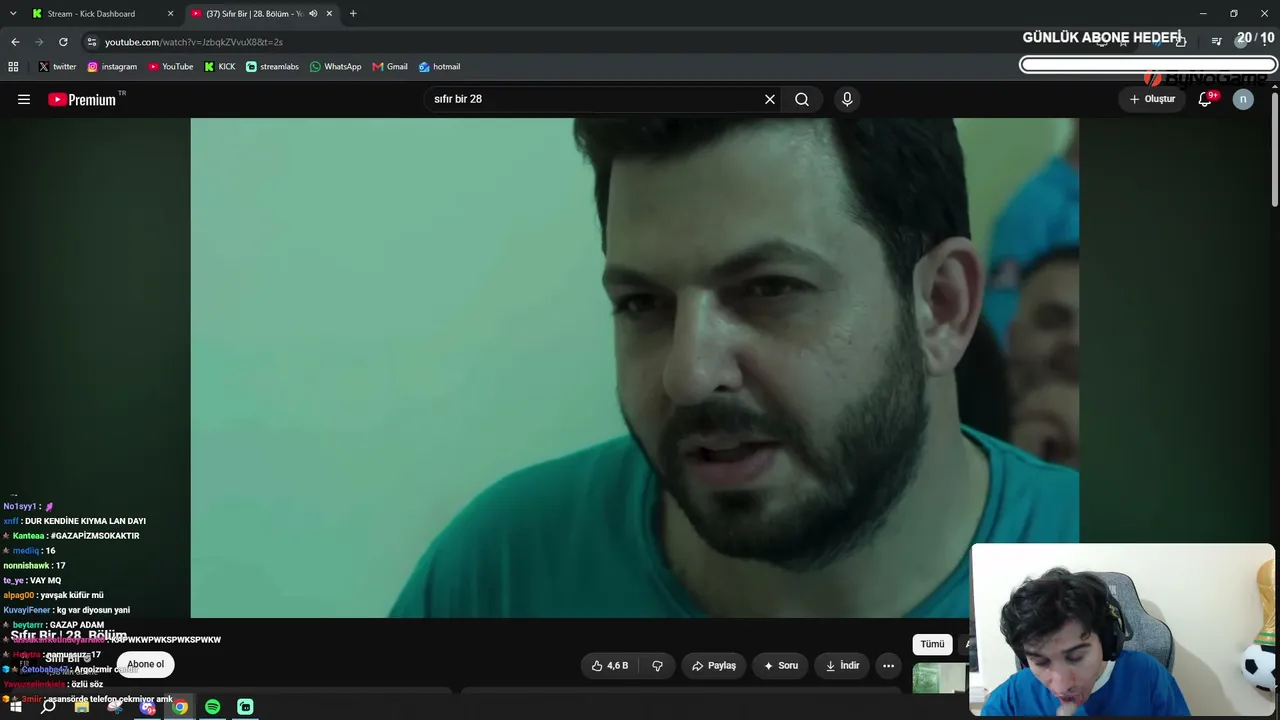Open more video actions menu
The width and height of the screenshot is (1280, 720).
click(888, 665)
